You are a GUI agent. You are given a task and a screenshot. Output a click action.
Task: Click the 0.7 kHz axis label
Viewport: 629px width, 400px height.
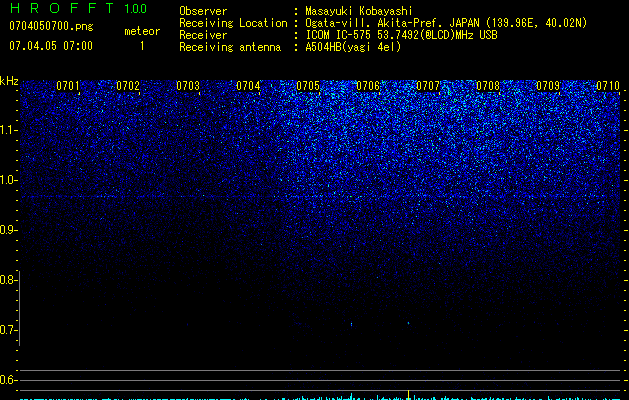7,330
